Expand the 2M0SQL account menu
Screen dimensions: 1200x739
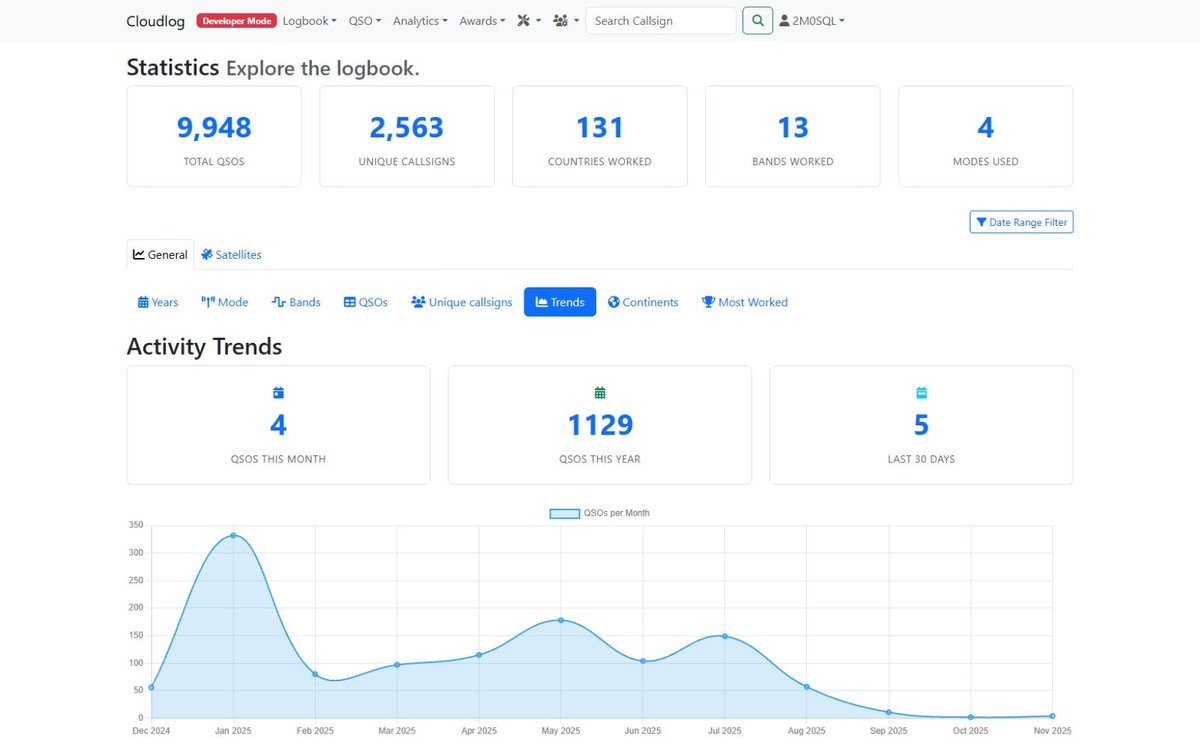812,20
